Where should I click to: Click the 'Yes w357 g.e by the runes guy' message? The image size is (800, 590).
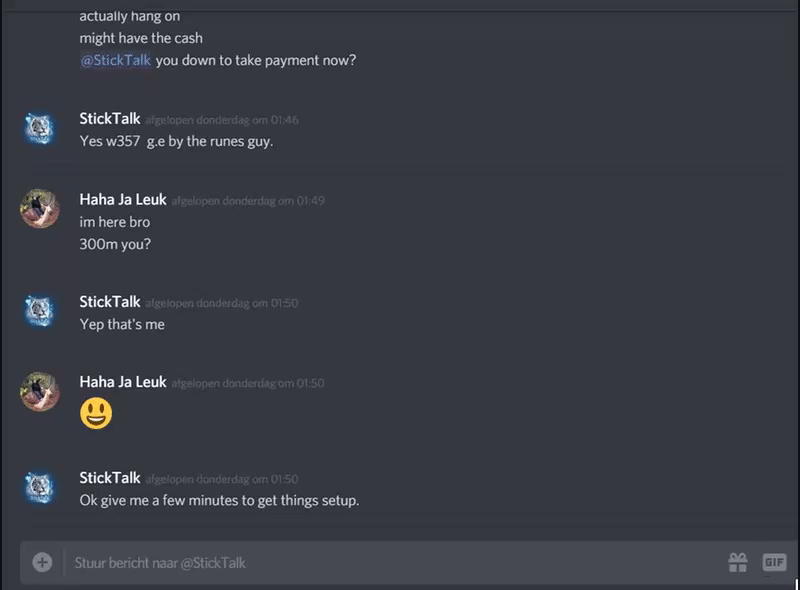[x=177, y=141]
